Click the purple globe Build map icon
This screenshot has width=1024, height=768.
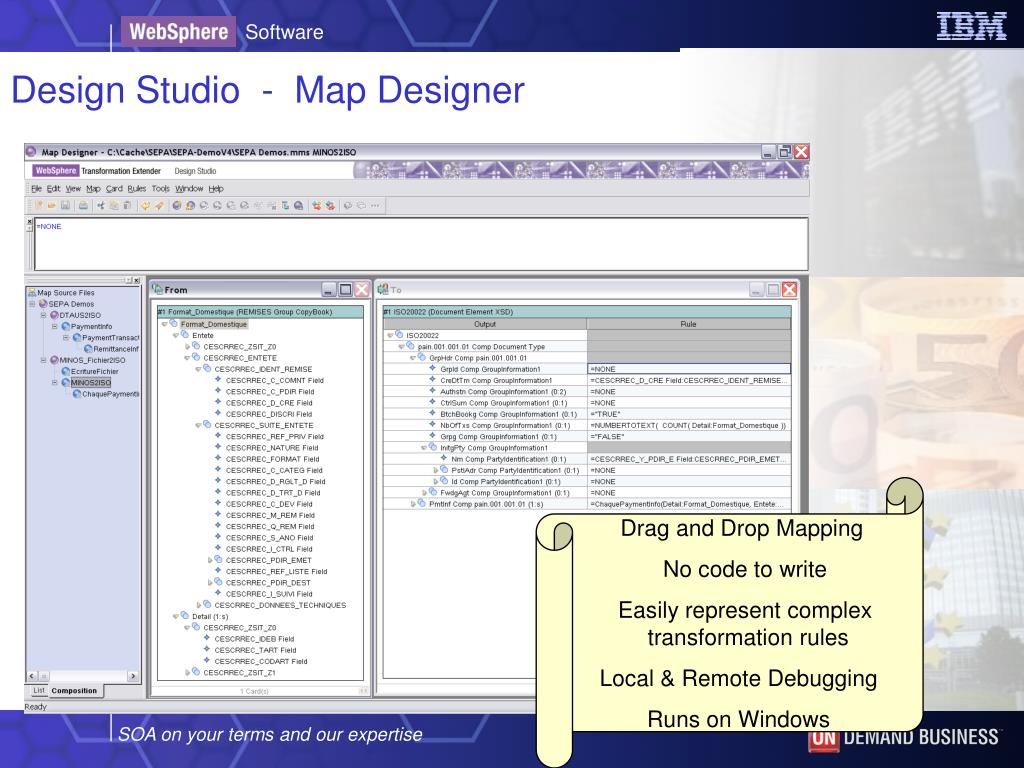tap(176, 206)
